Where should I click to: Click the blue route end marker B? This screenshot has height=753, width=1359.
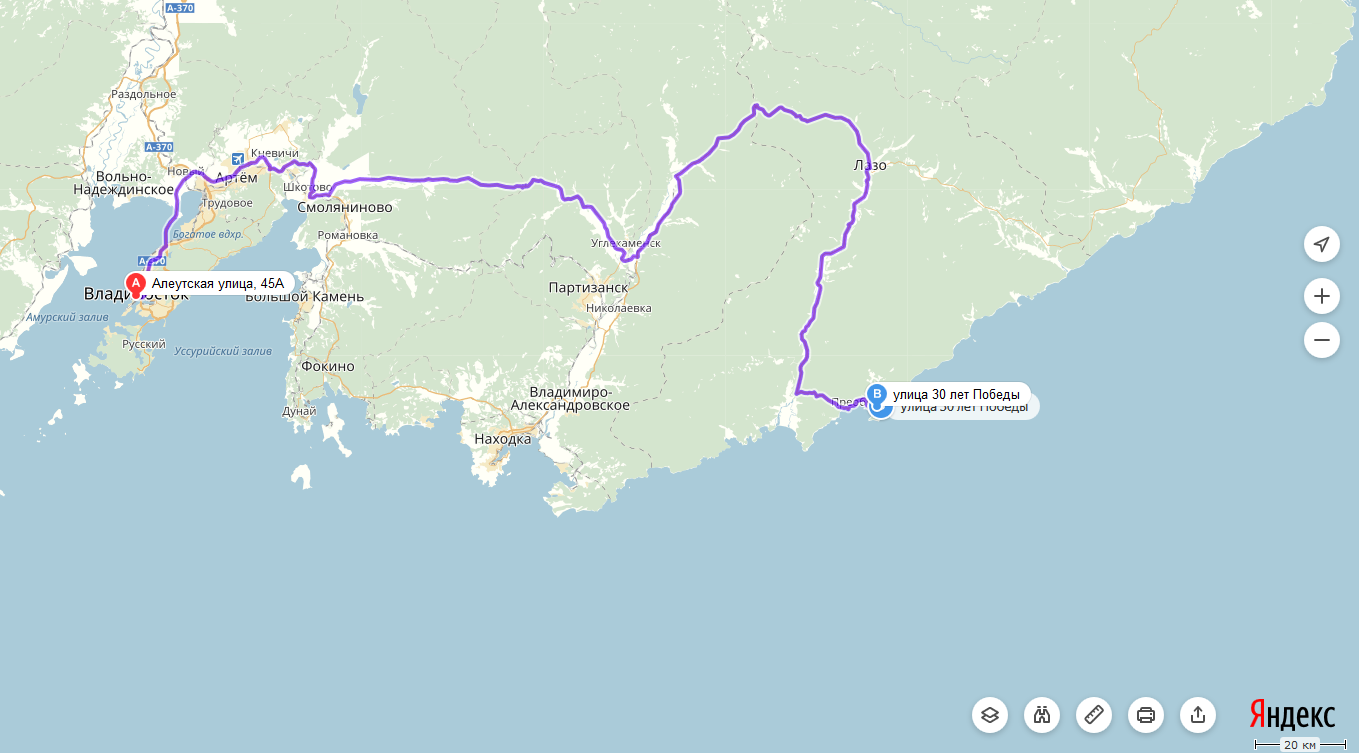click(x=877, y=393)
